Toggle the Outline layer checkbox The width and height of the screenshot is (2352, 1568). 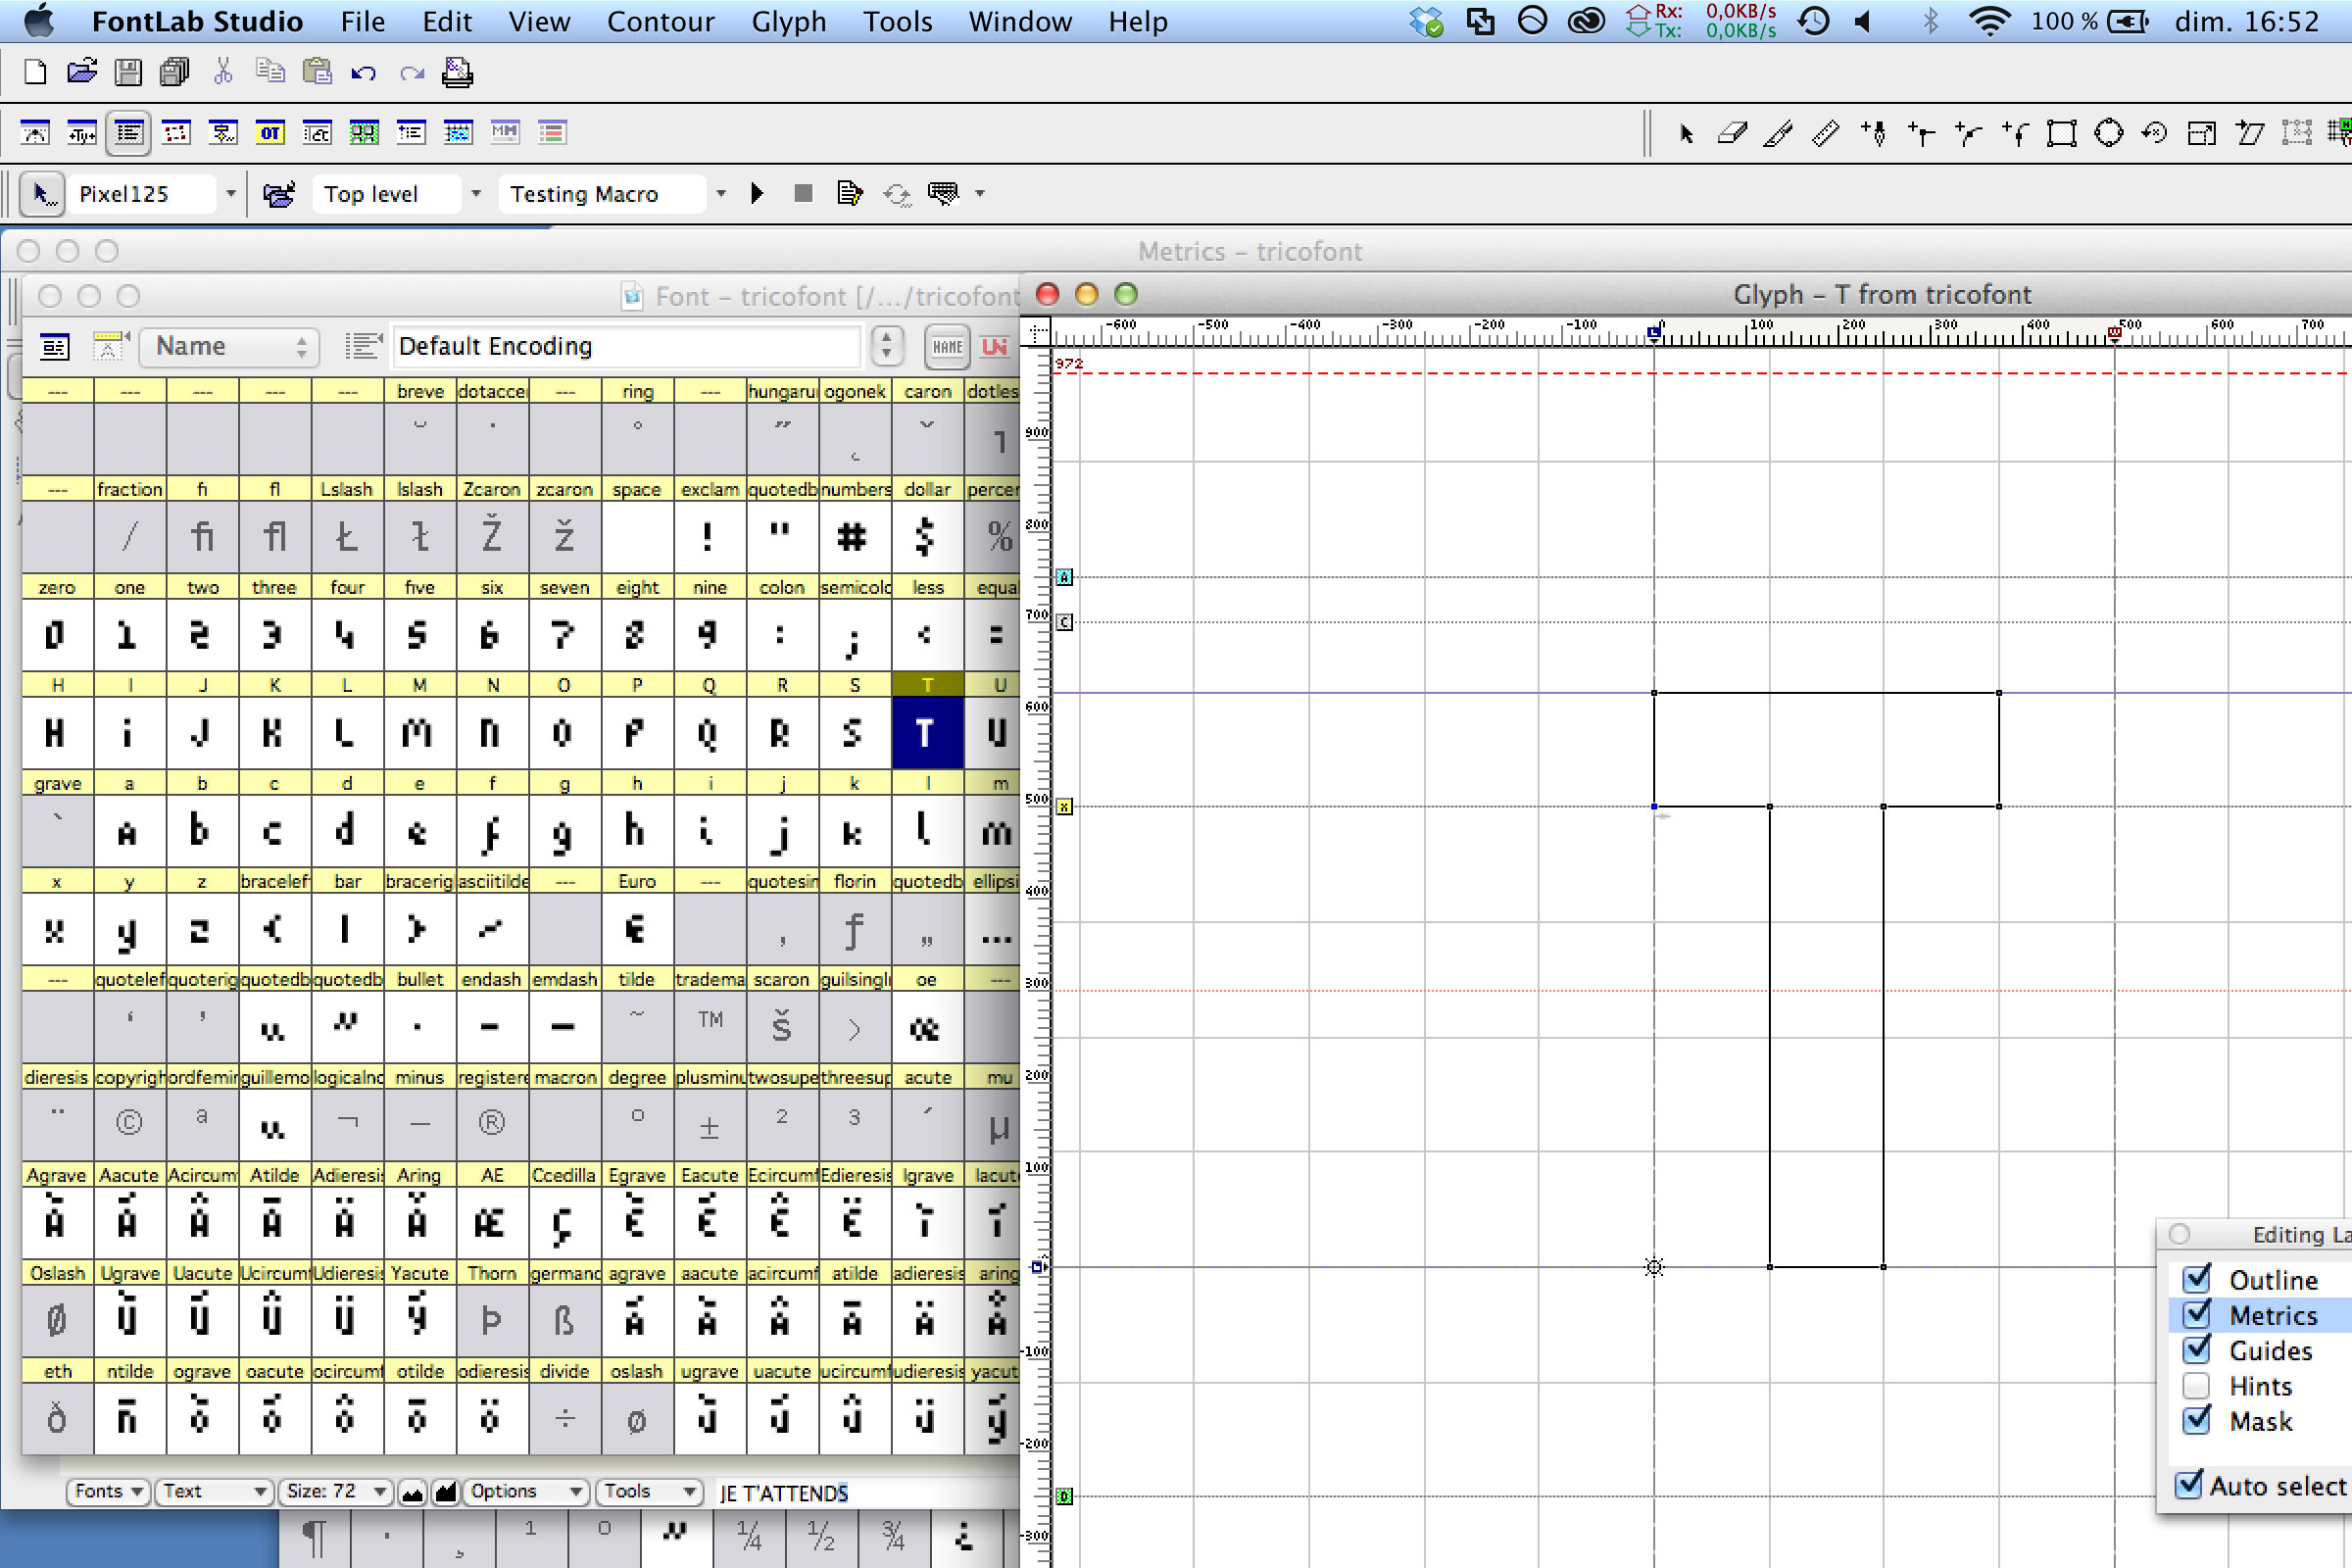pos(2197,1279)
